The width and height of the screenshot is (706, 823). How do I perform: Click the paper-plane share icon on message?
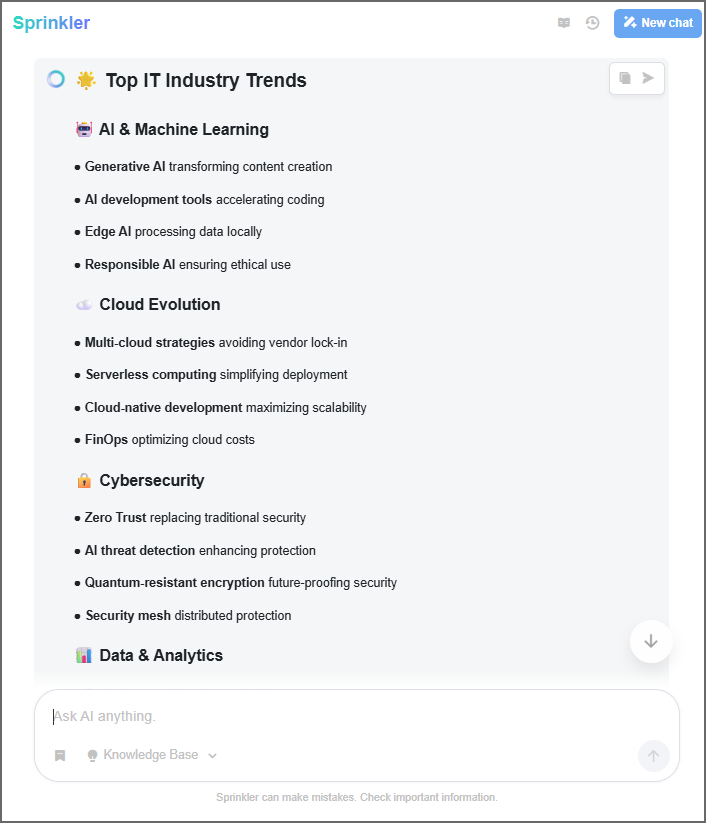click(649, 78)
